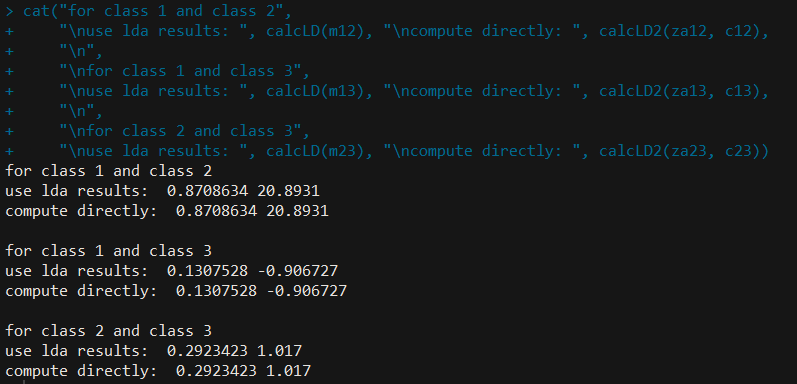
Task: Click output line "for class 1 and class 3"
Action: (108, 251)
